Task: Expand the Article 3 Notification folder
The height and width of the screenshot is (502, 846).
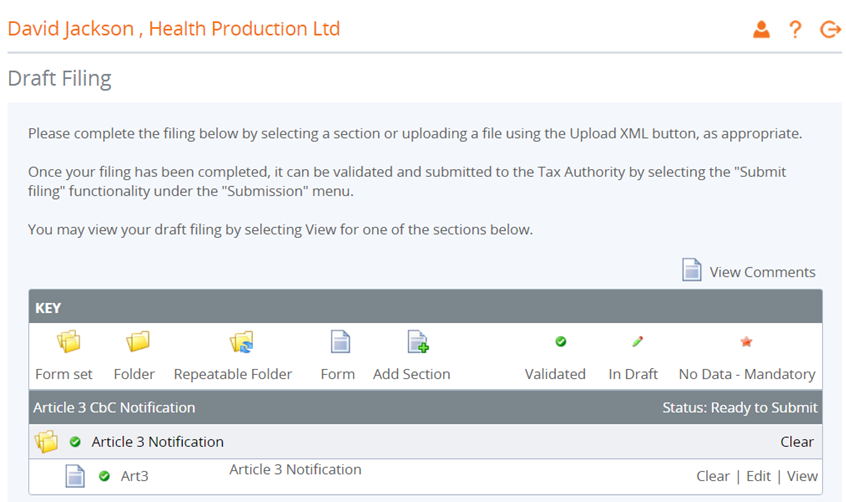Action: click(46, 441)
